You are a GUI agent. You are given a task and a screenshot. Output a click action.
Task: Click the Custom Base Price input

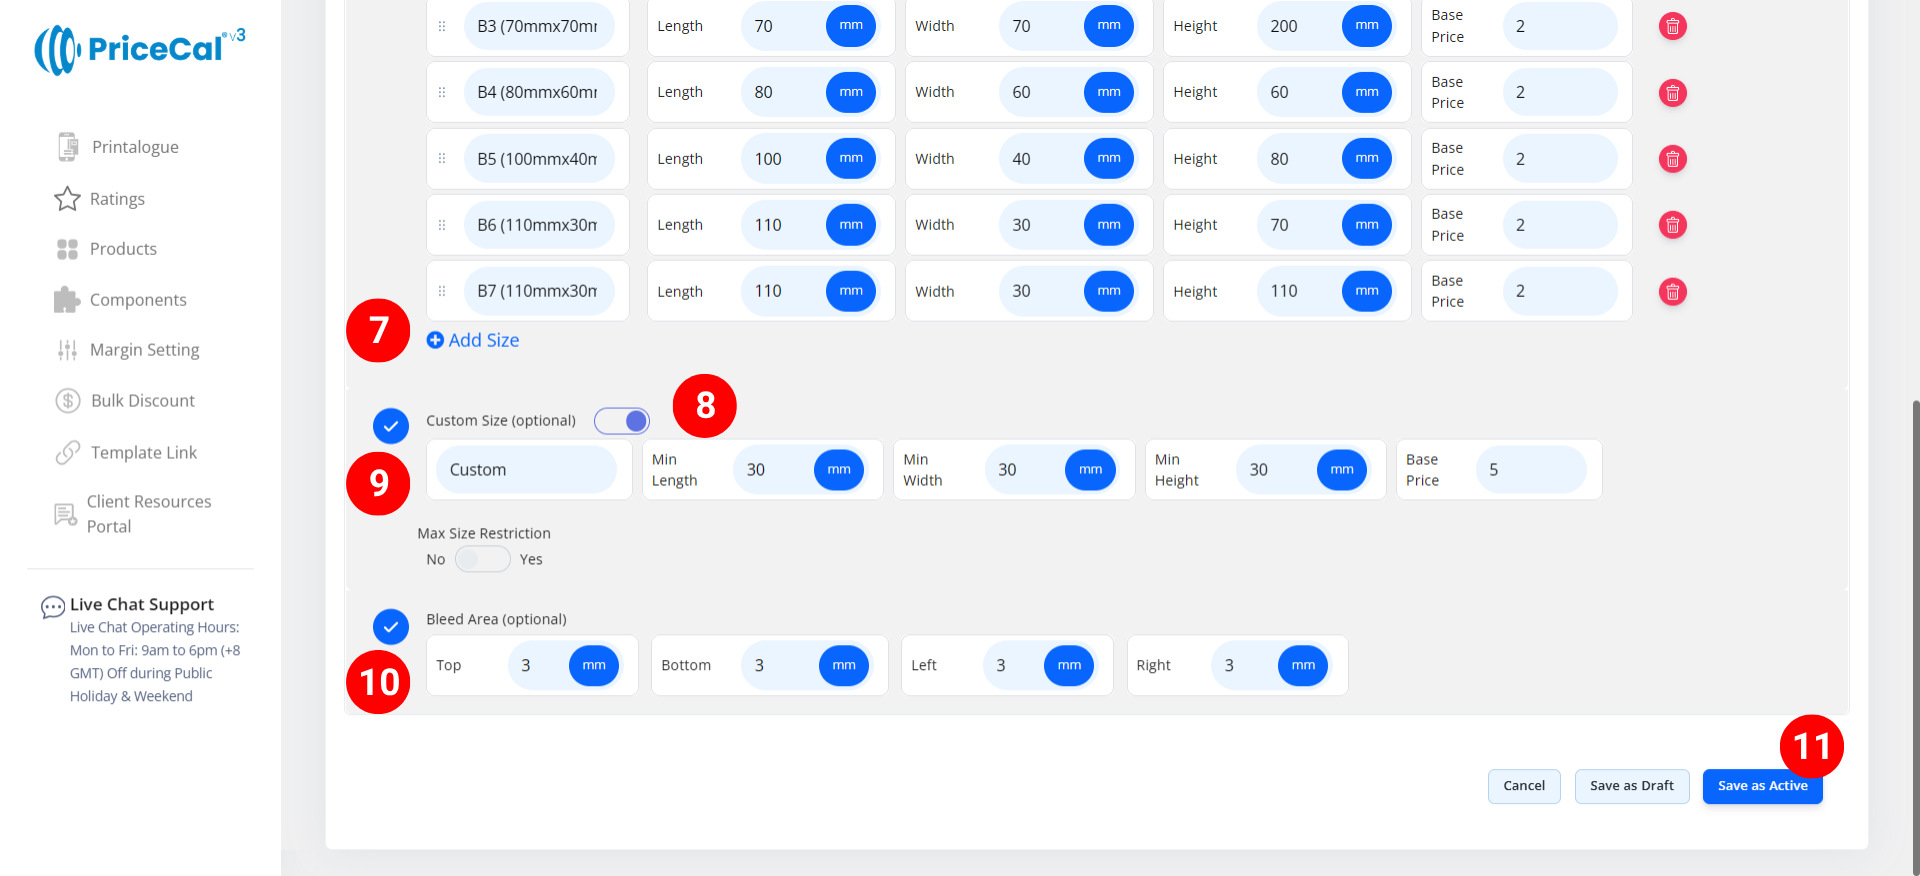(x=1530, y=470)
